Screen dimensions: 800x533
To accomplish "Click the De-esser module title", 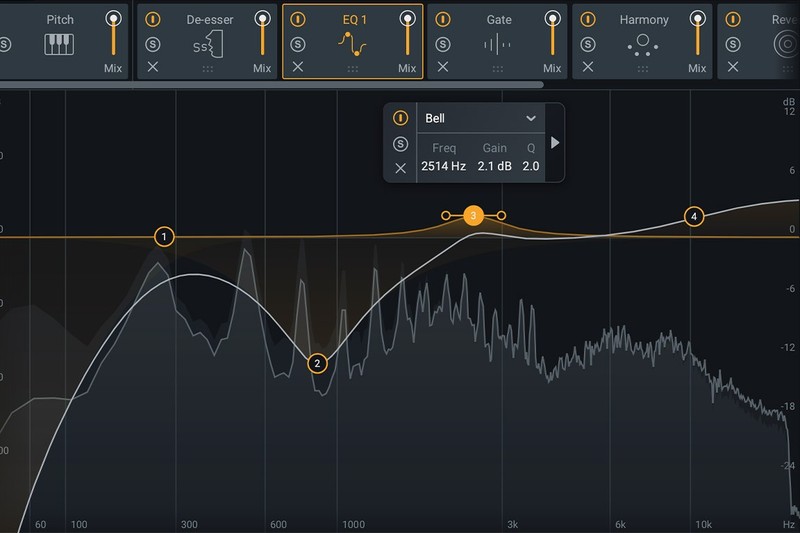I will point(210,20).
